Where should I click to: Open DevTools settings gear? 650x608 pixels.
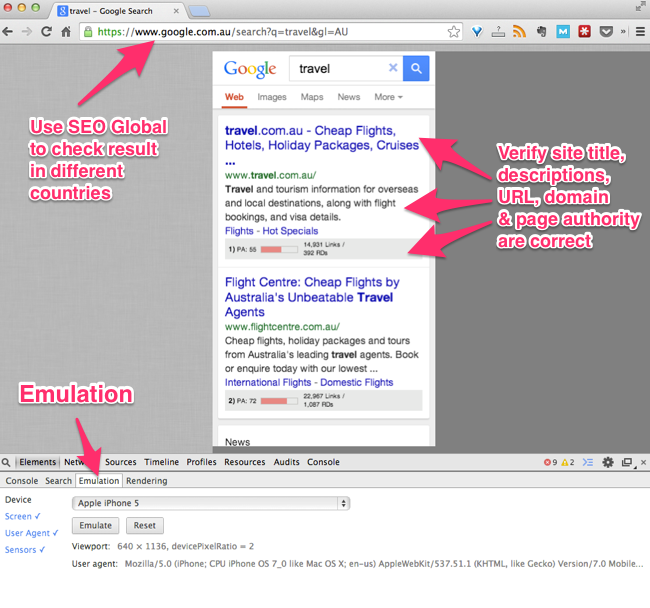(x=608, y=462)
